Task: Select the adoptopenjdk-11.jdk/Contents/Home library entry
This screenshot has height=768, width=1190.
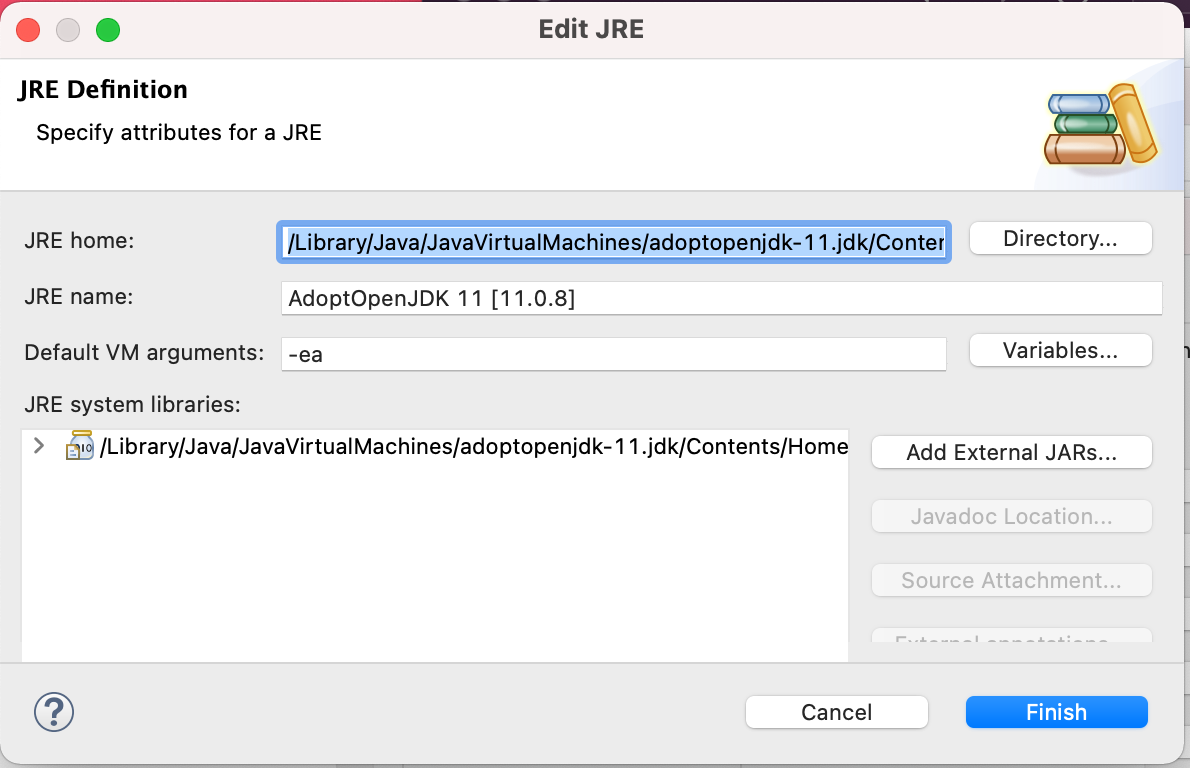Action: 474,446
